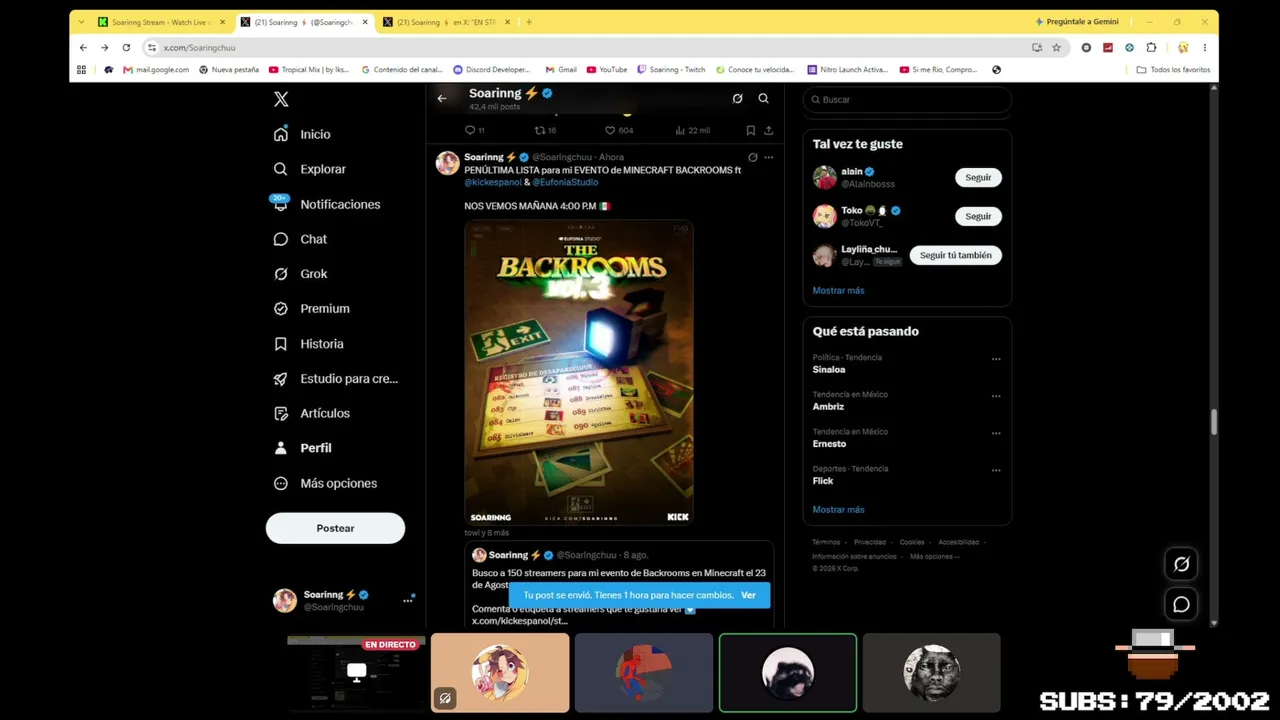Select the Spider-Man avatar call tile

click(644, 672)
